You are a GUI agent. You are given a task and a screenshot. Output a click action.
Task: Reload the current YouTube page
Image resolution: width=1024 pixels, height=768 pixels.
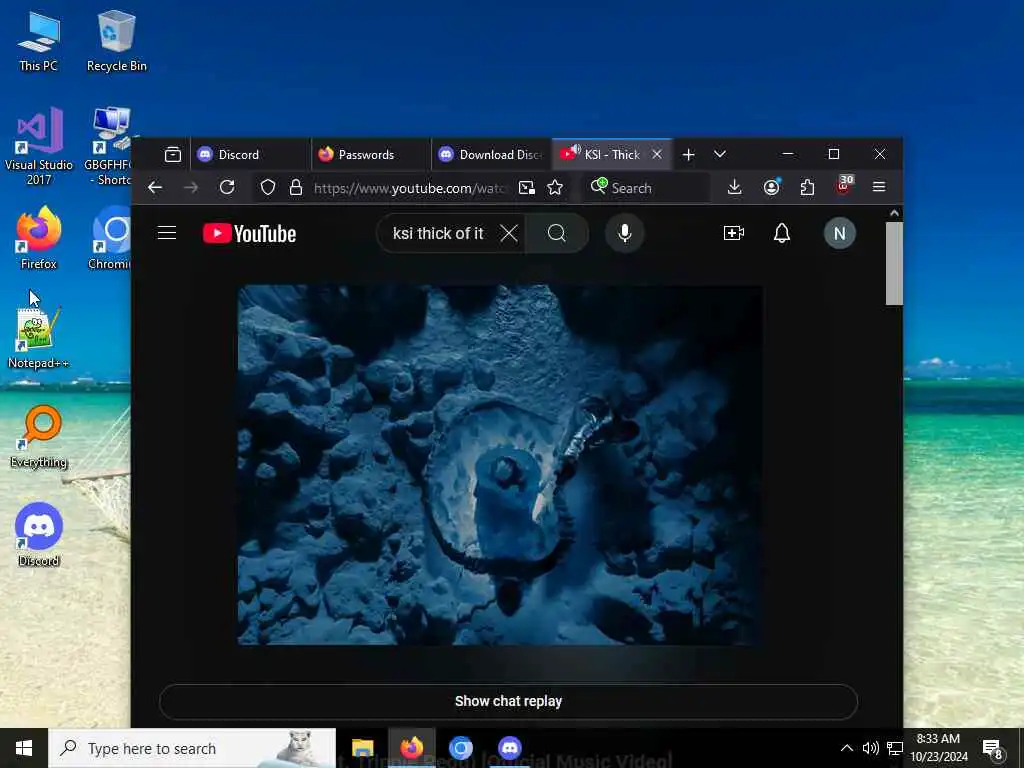pyautogui.click(x=227, y=188)
